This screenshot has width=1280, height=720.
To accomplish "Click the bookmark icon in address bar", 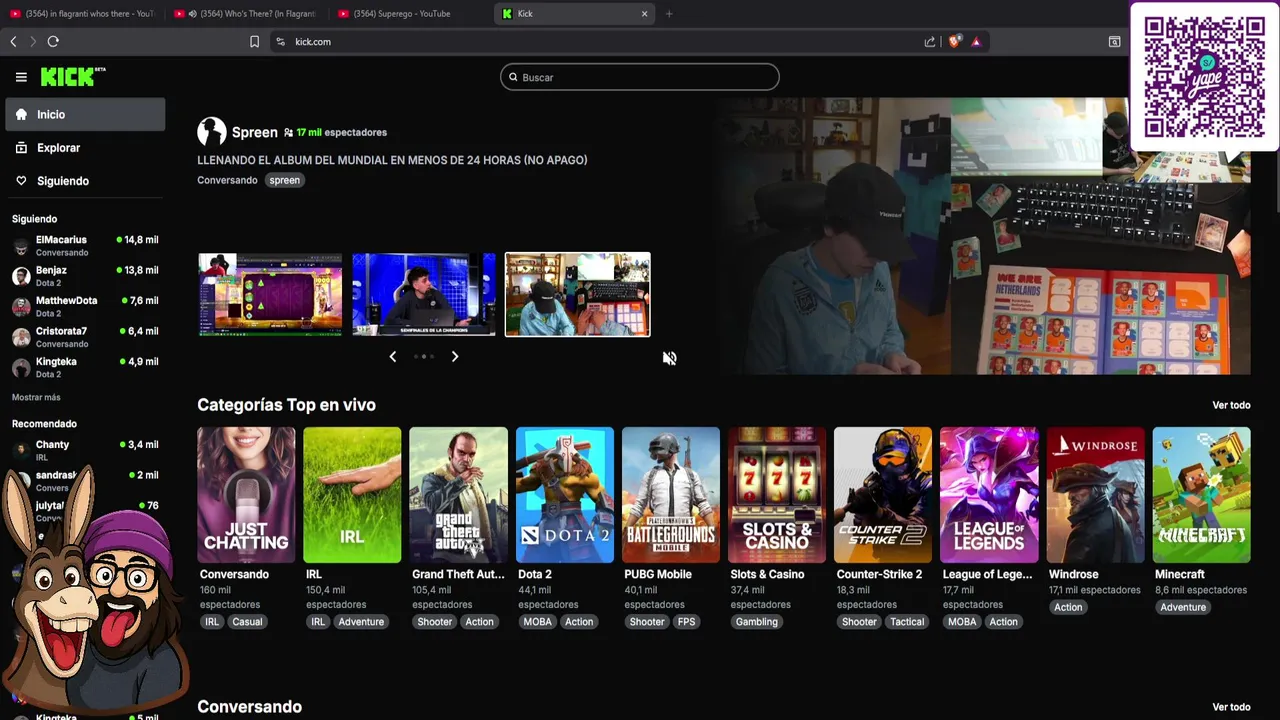I will click(254, 41).
